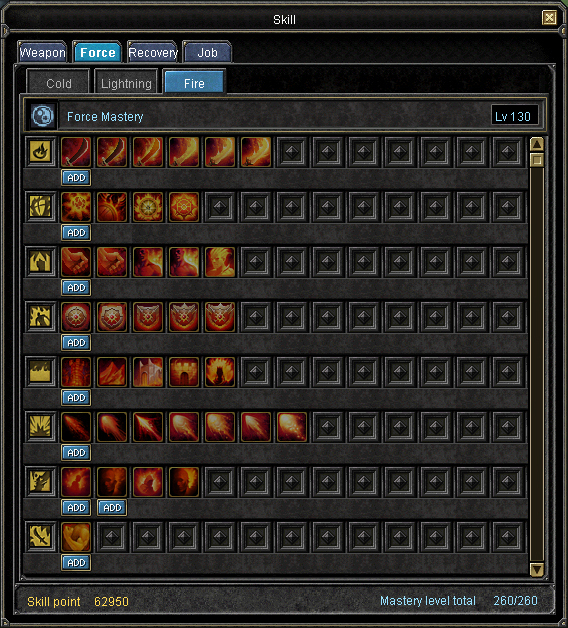The image size is (568, 628).
Task: Open the Cold force sub-tab
Action: coord(58,83)
